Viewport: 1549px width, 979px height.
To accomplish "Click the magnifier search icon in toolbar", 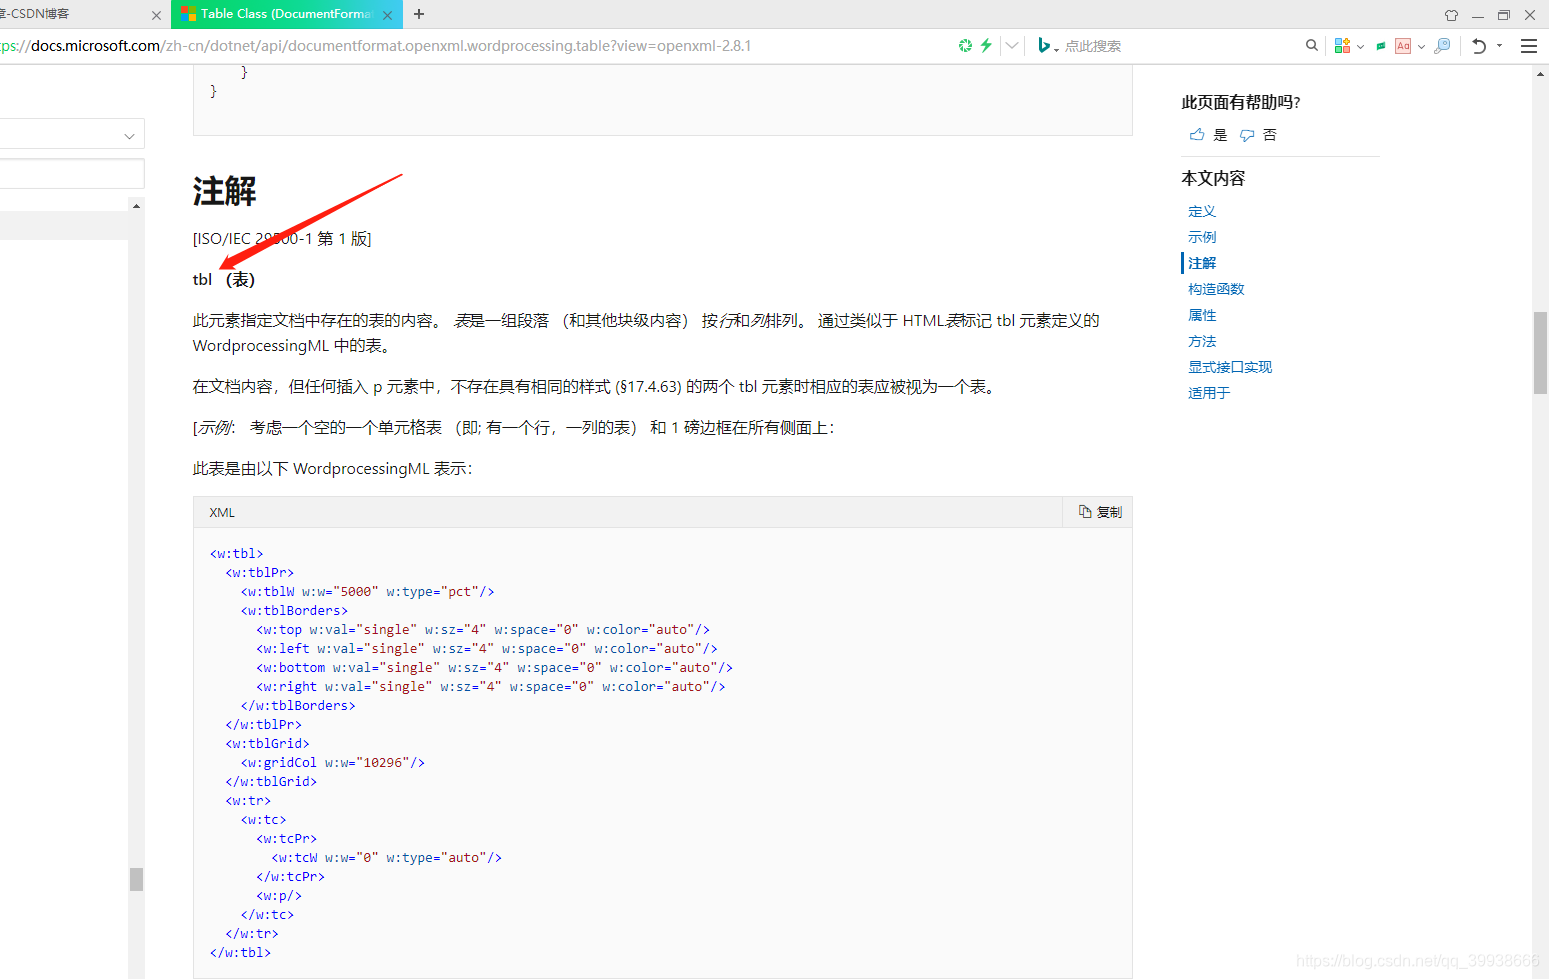I will pos(1311,45).
